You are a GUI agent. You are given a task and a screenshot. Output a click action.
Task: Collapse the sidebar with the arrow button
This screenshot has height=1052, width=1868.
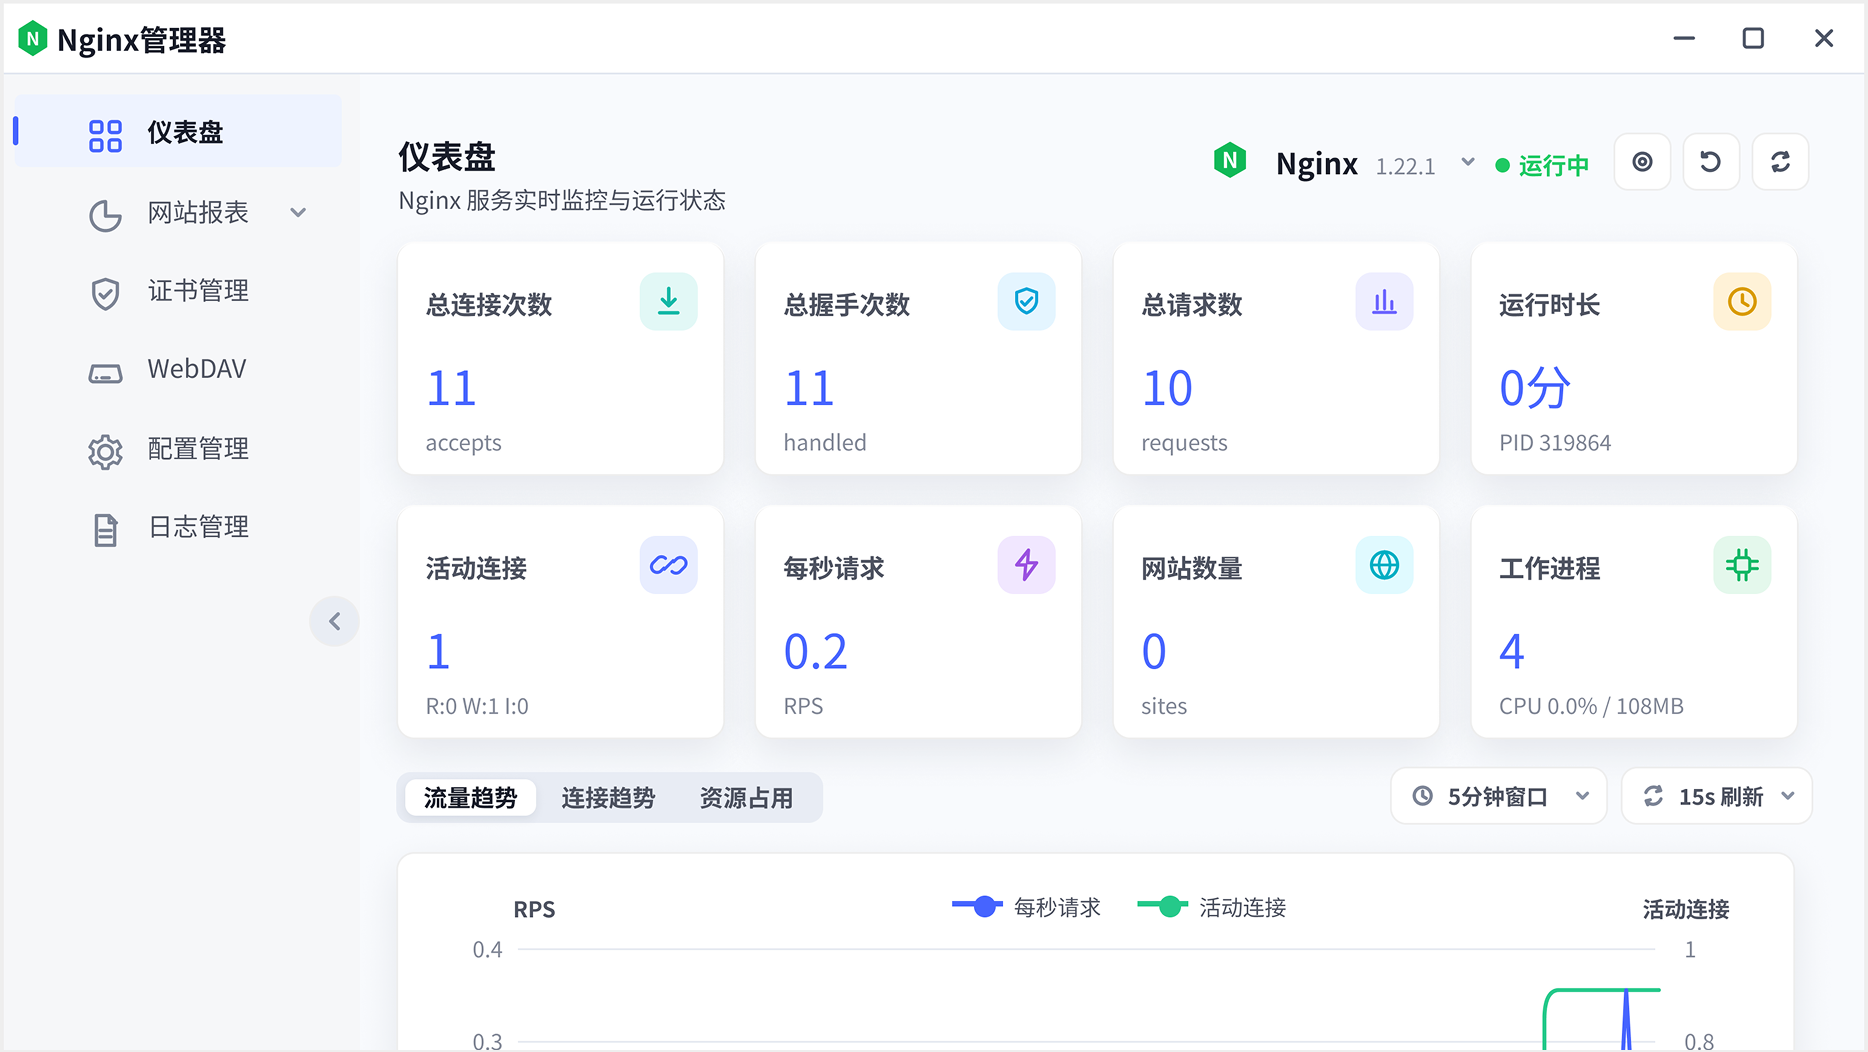(x=334, y=621)
